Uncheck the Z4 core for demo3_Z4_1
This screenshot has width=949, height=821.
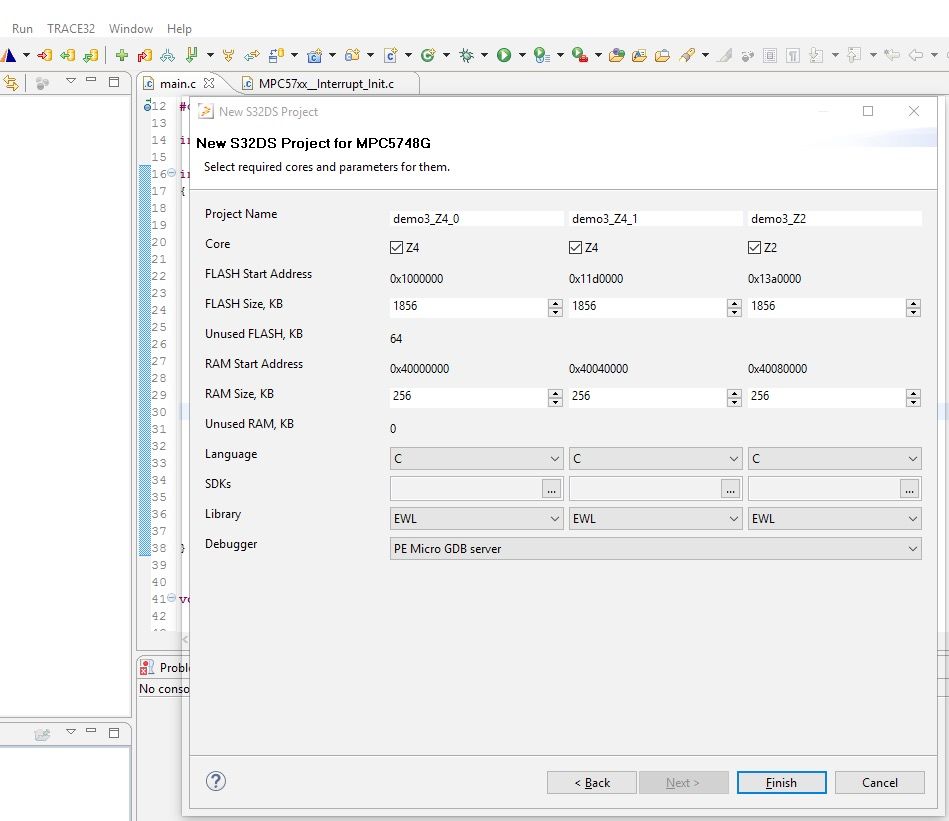pos(576,247)
